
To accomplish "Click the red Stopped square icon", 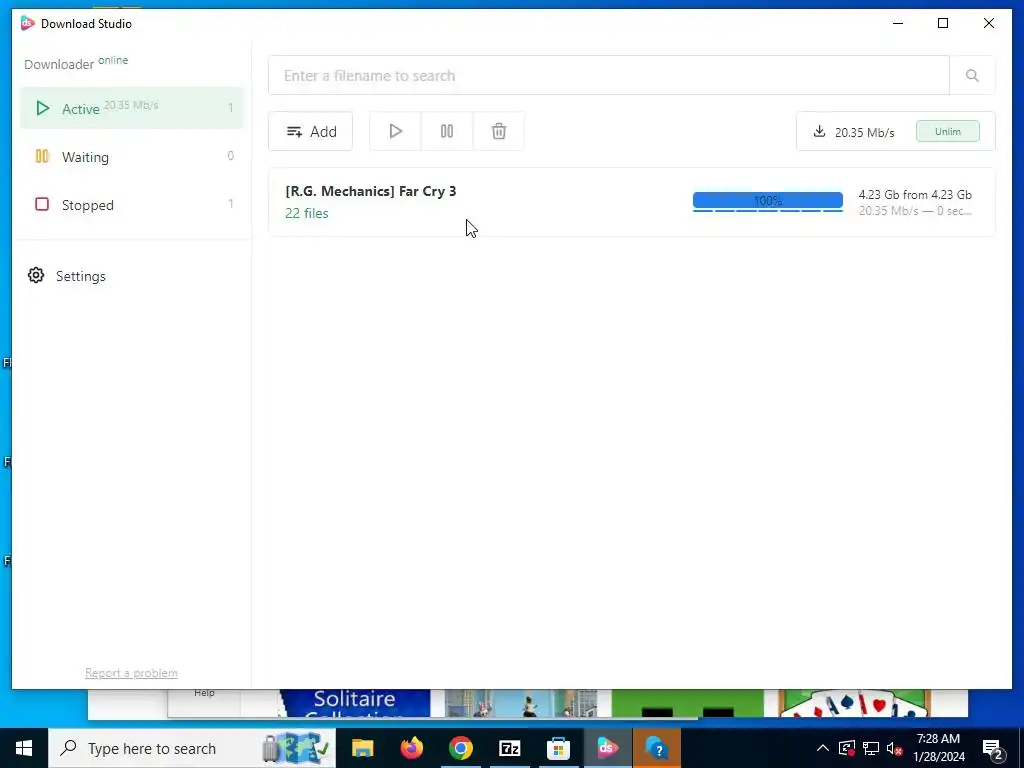I will point(42,204).
